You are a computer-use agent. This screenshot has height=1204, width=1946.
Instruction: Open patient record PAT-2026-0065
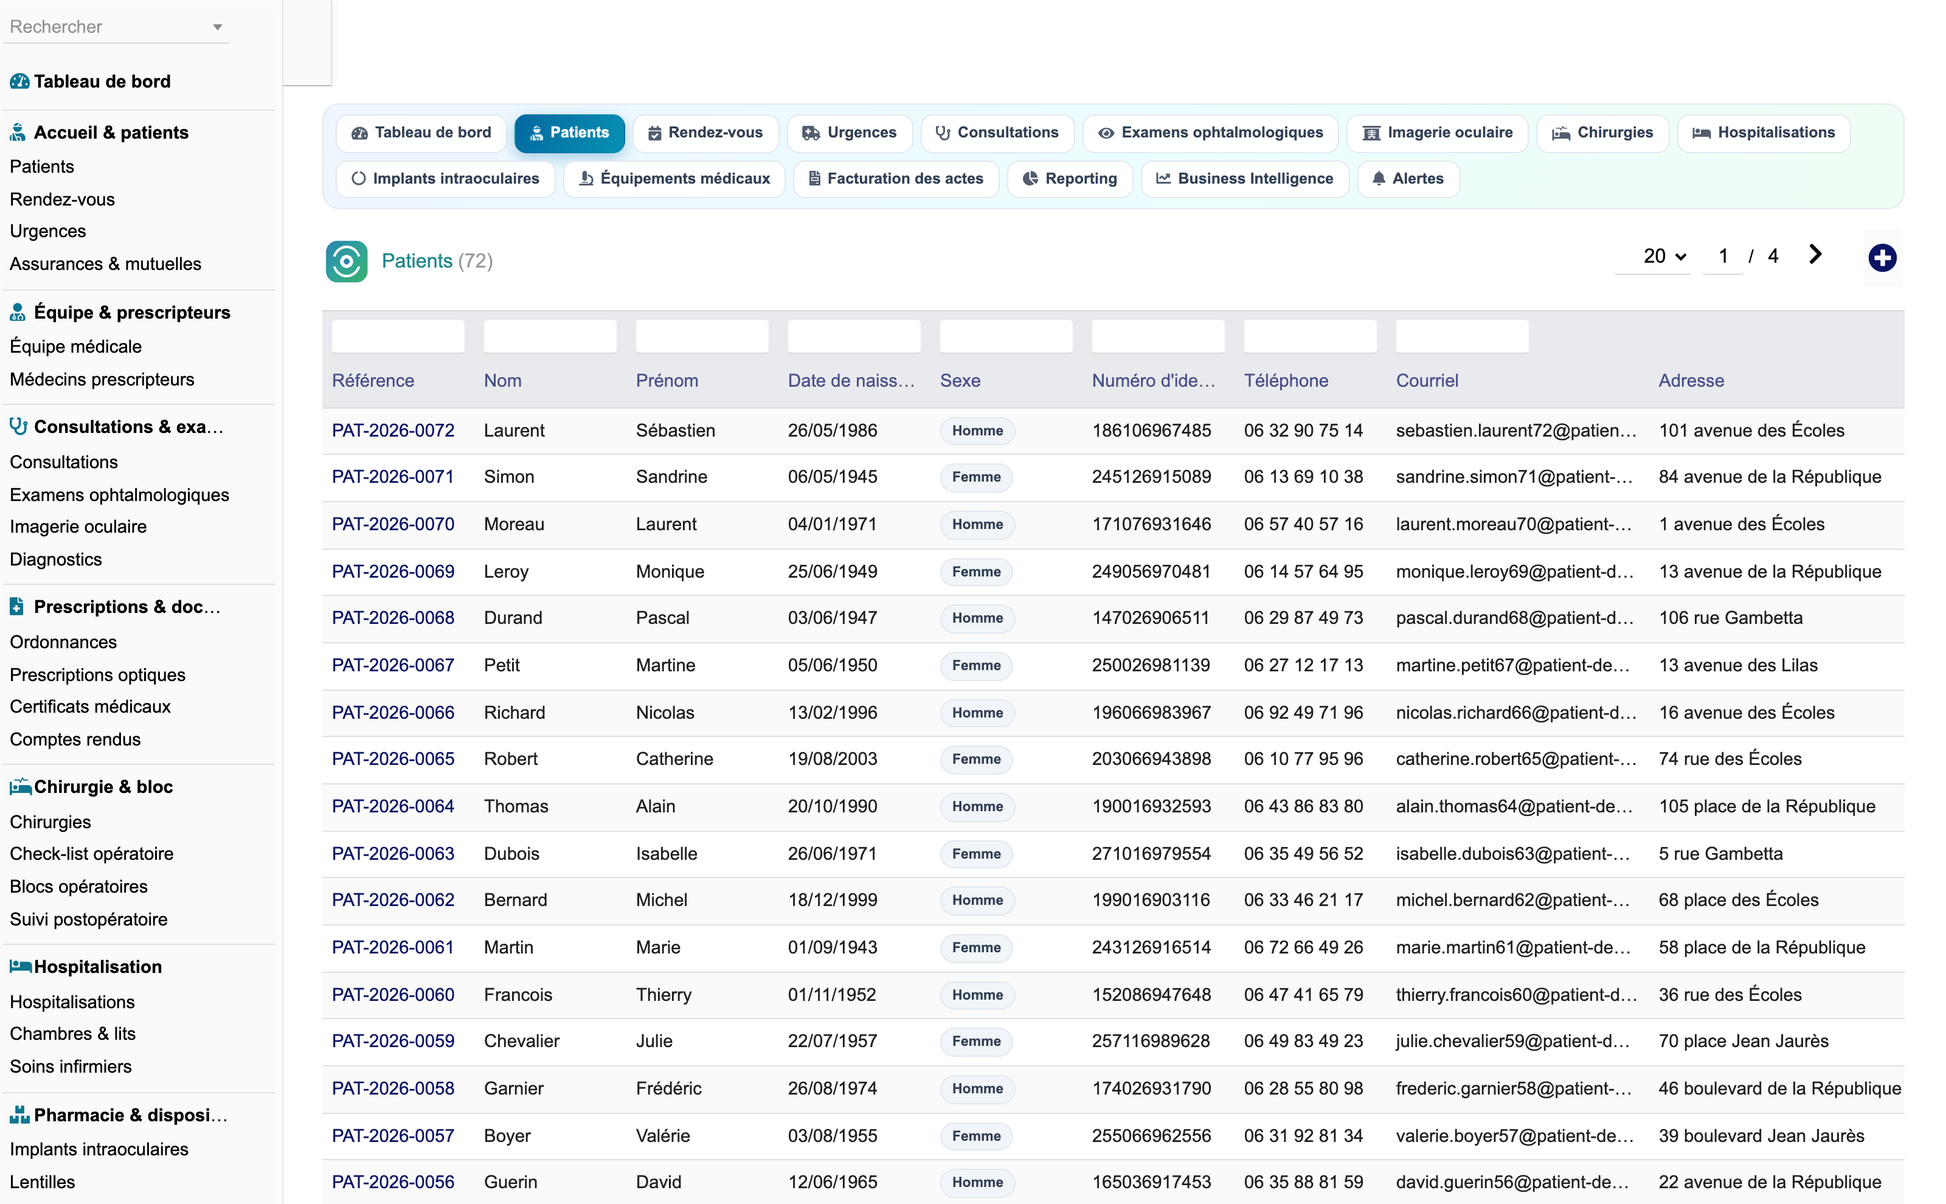(393, 759)
